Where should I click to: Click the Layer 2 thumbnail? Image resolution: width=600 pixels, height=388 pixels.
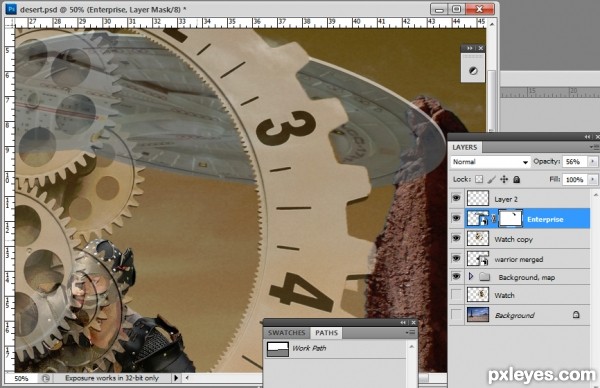pos(478,198)
